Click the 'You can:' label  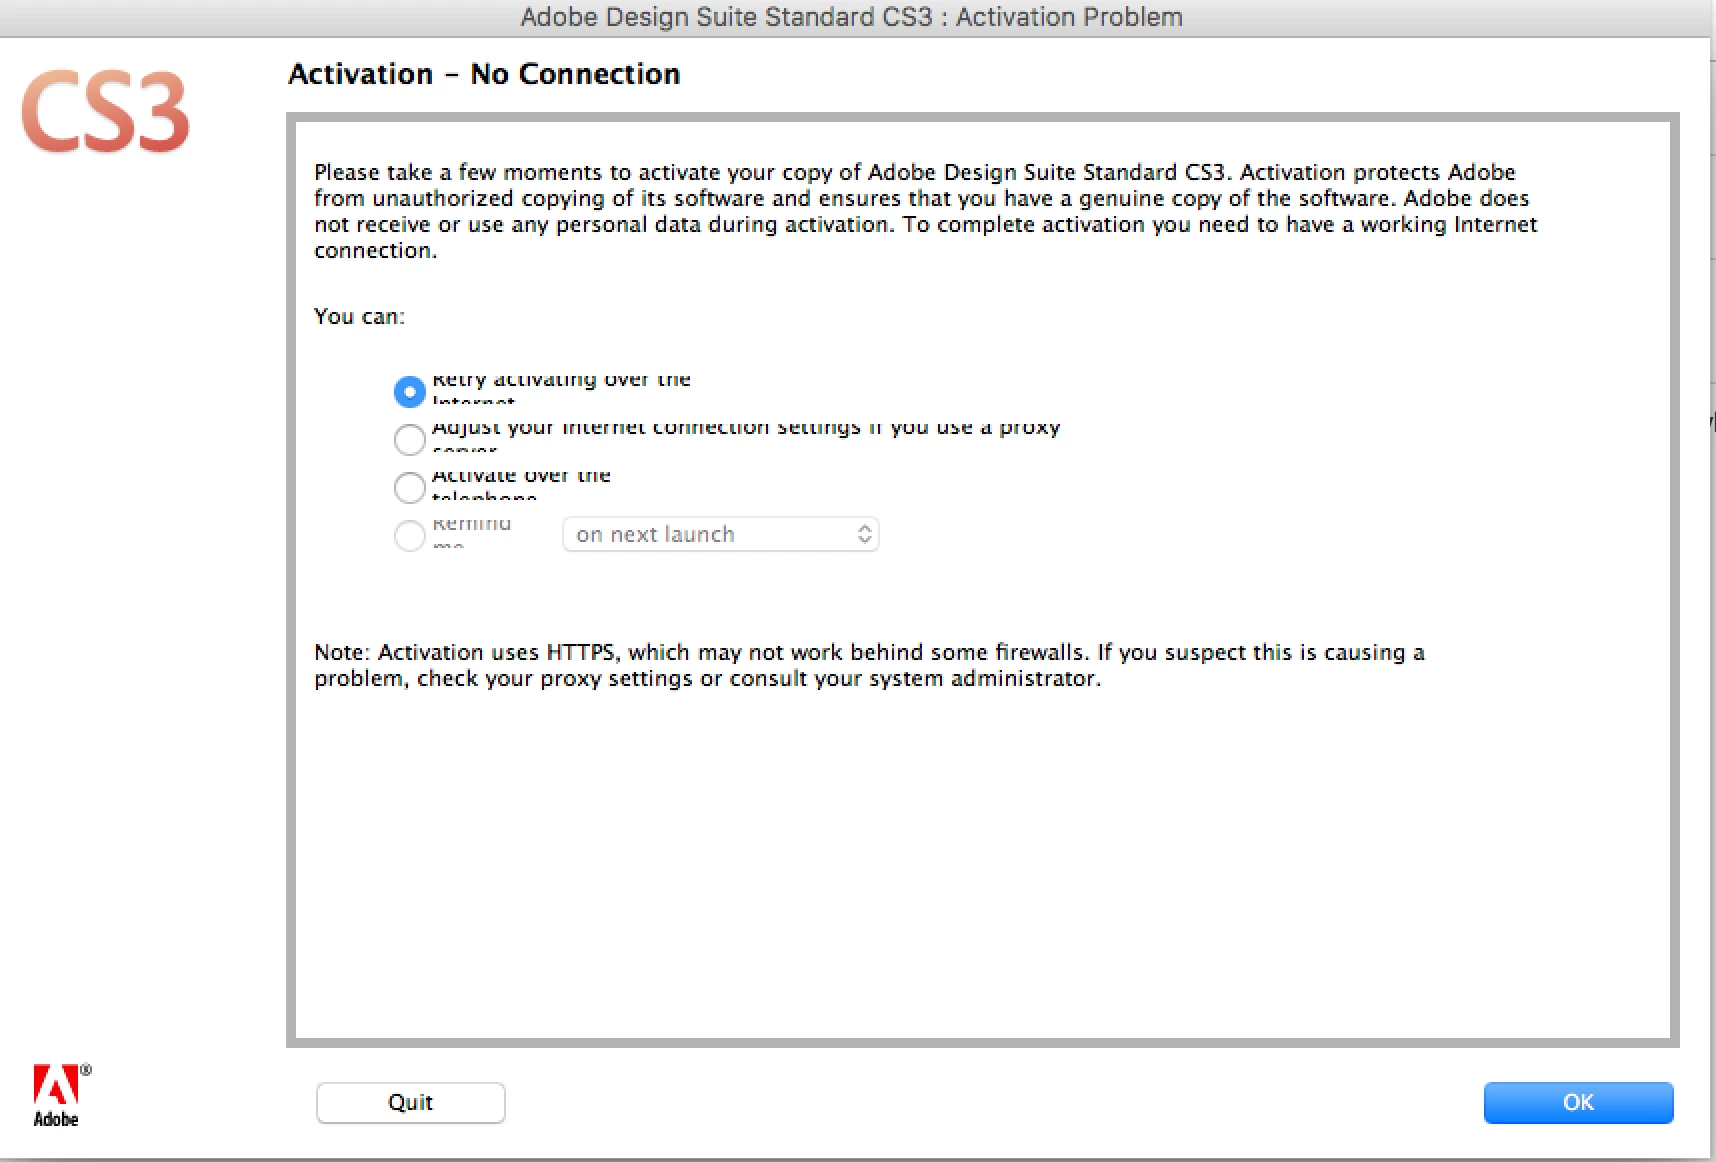point(359,316)
